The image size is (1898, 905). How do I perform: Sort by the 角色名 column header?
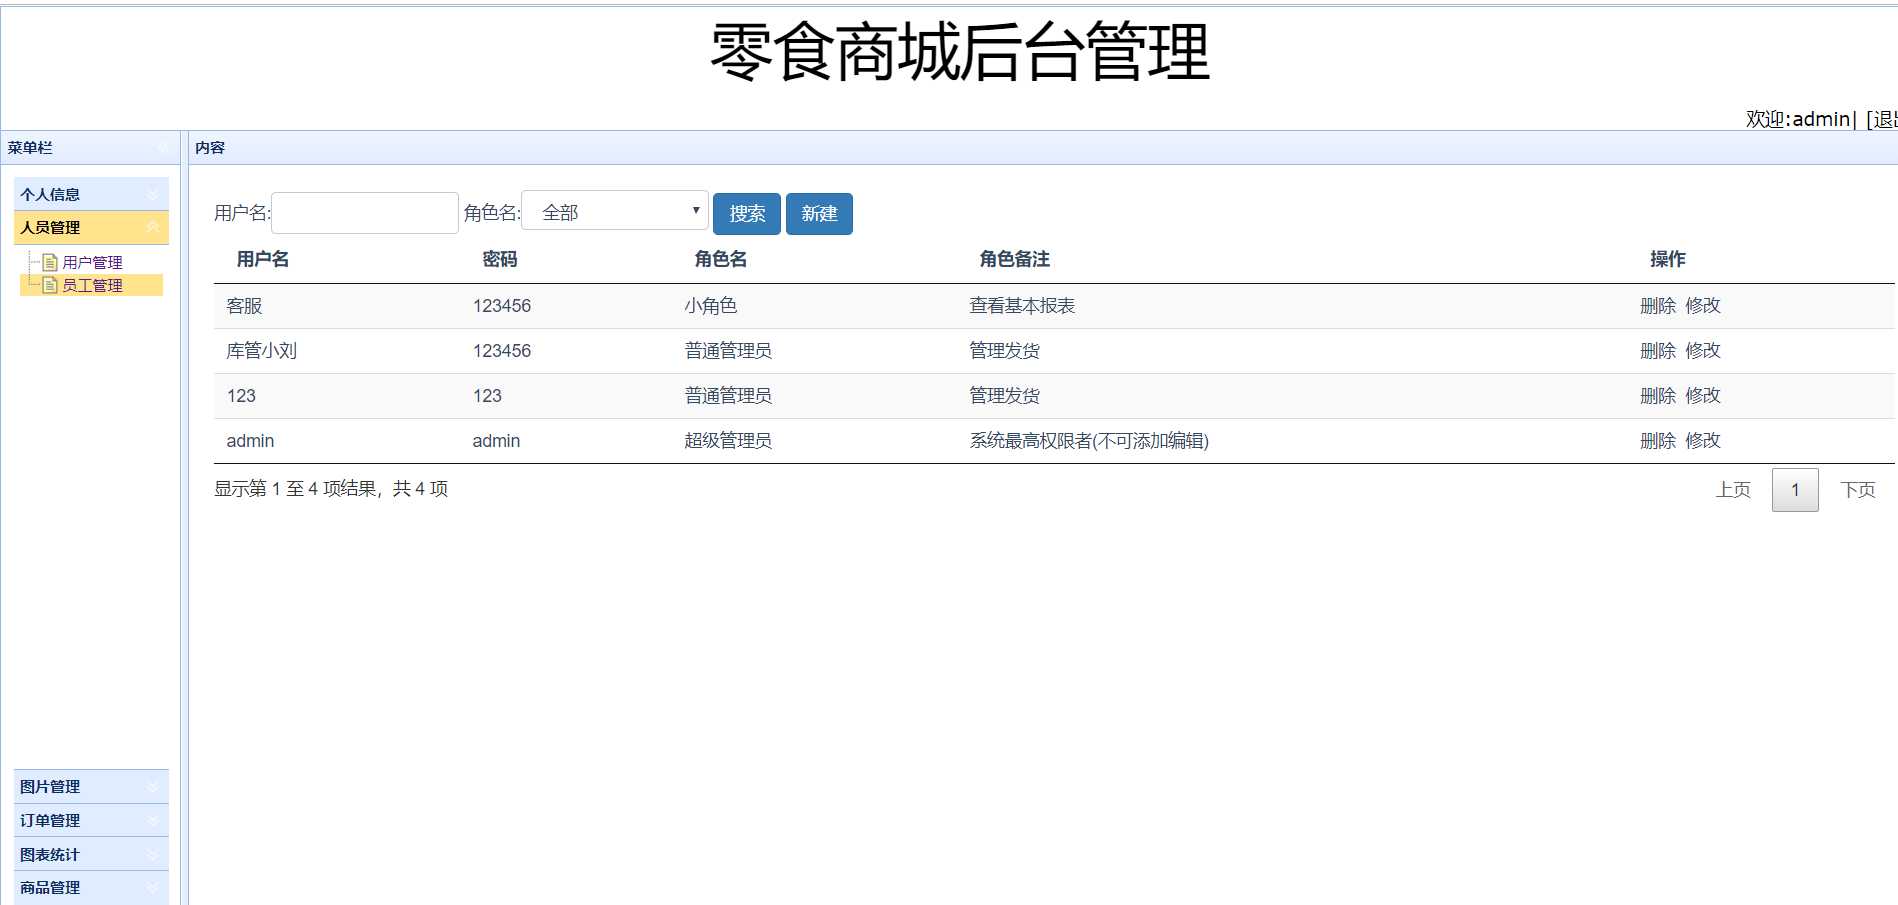coord(721,259)
